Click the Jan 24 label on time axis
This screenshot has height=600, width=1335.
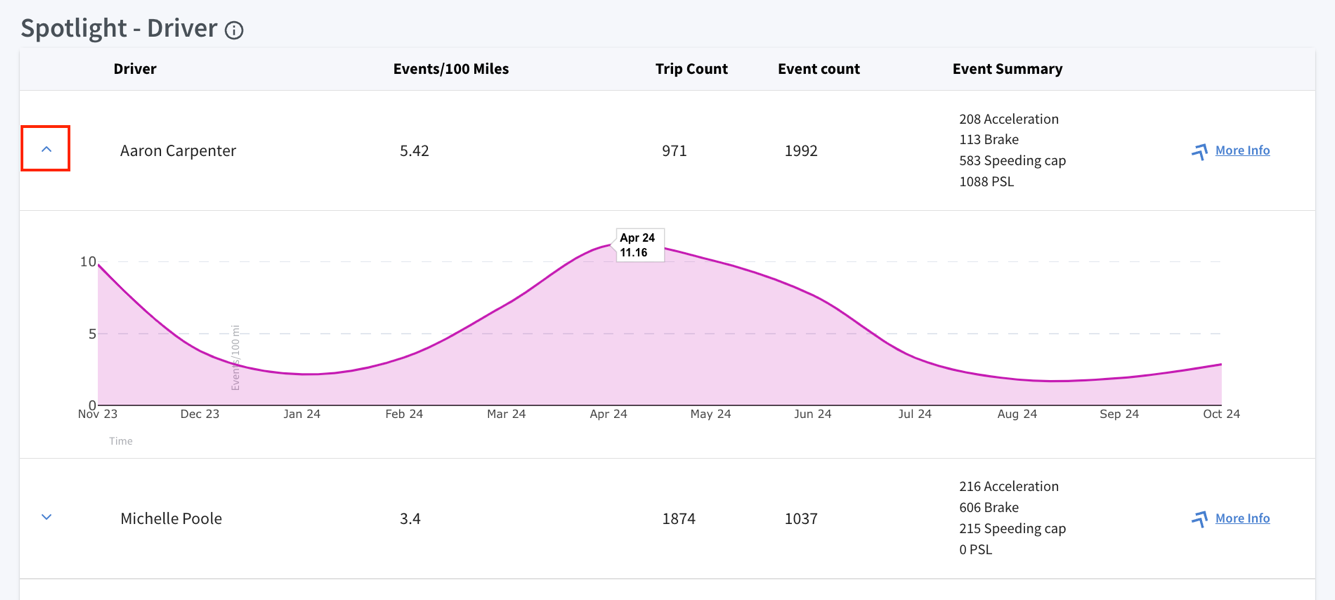[x=302, y=414]
